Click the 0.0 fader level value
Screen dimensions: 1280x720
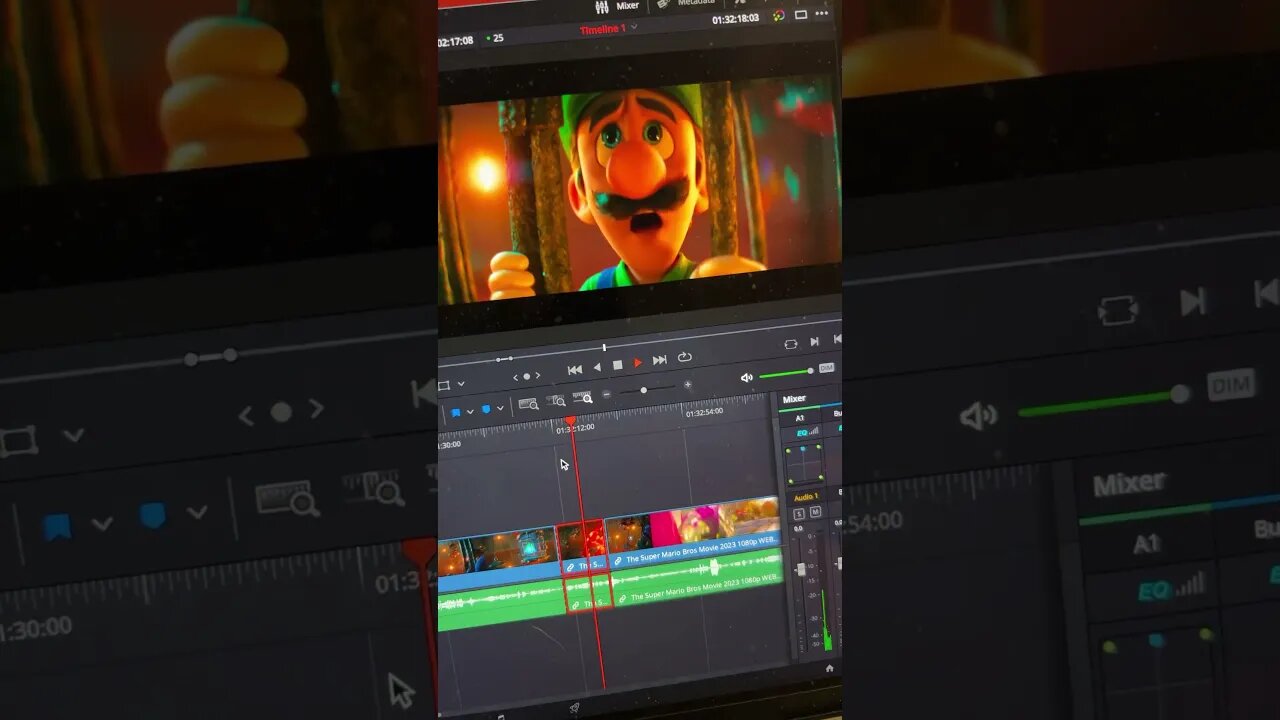click(x=798, y=529)
